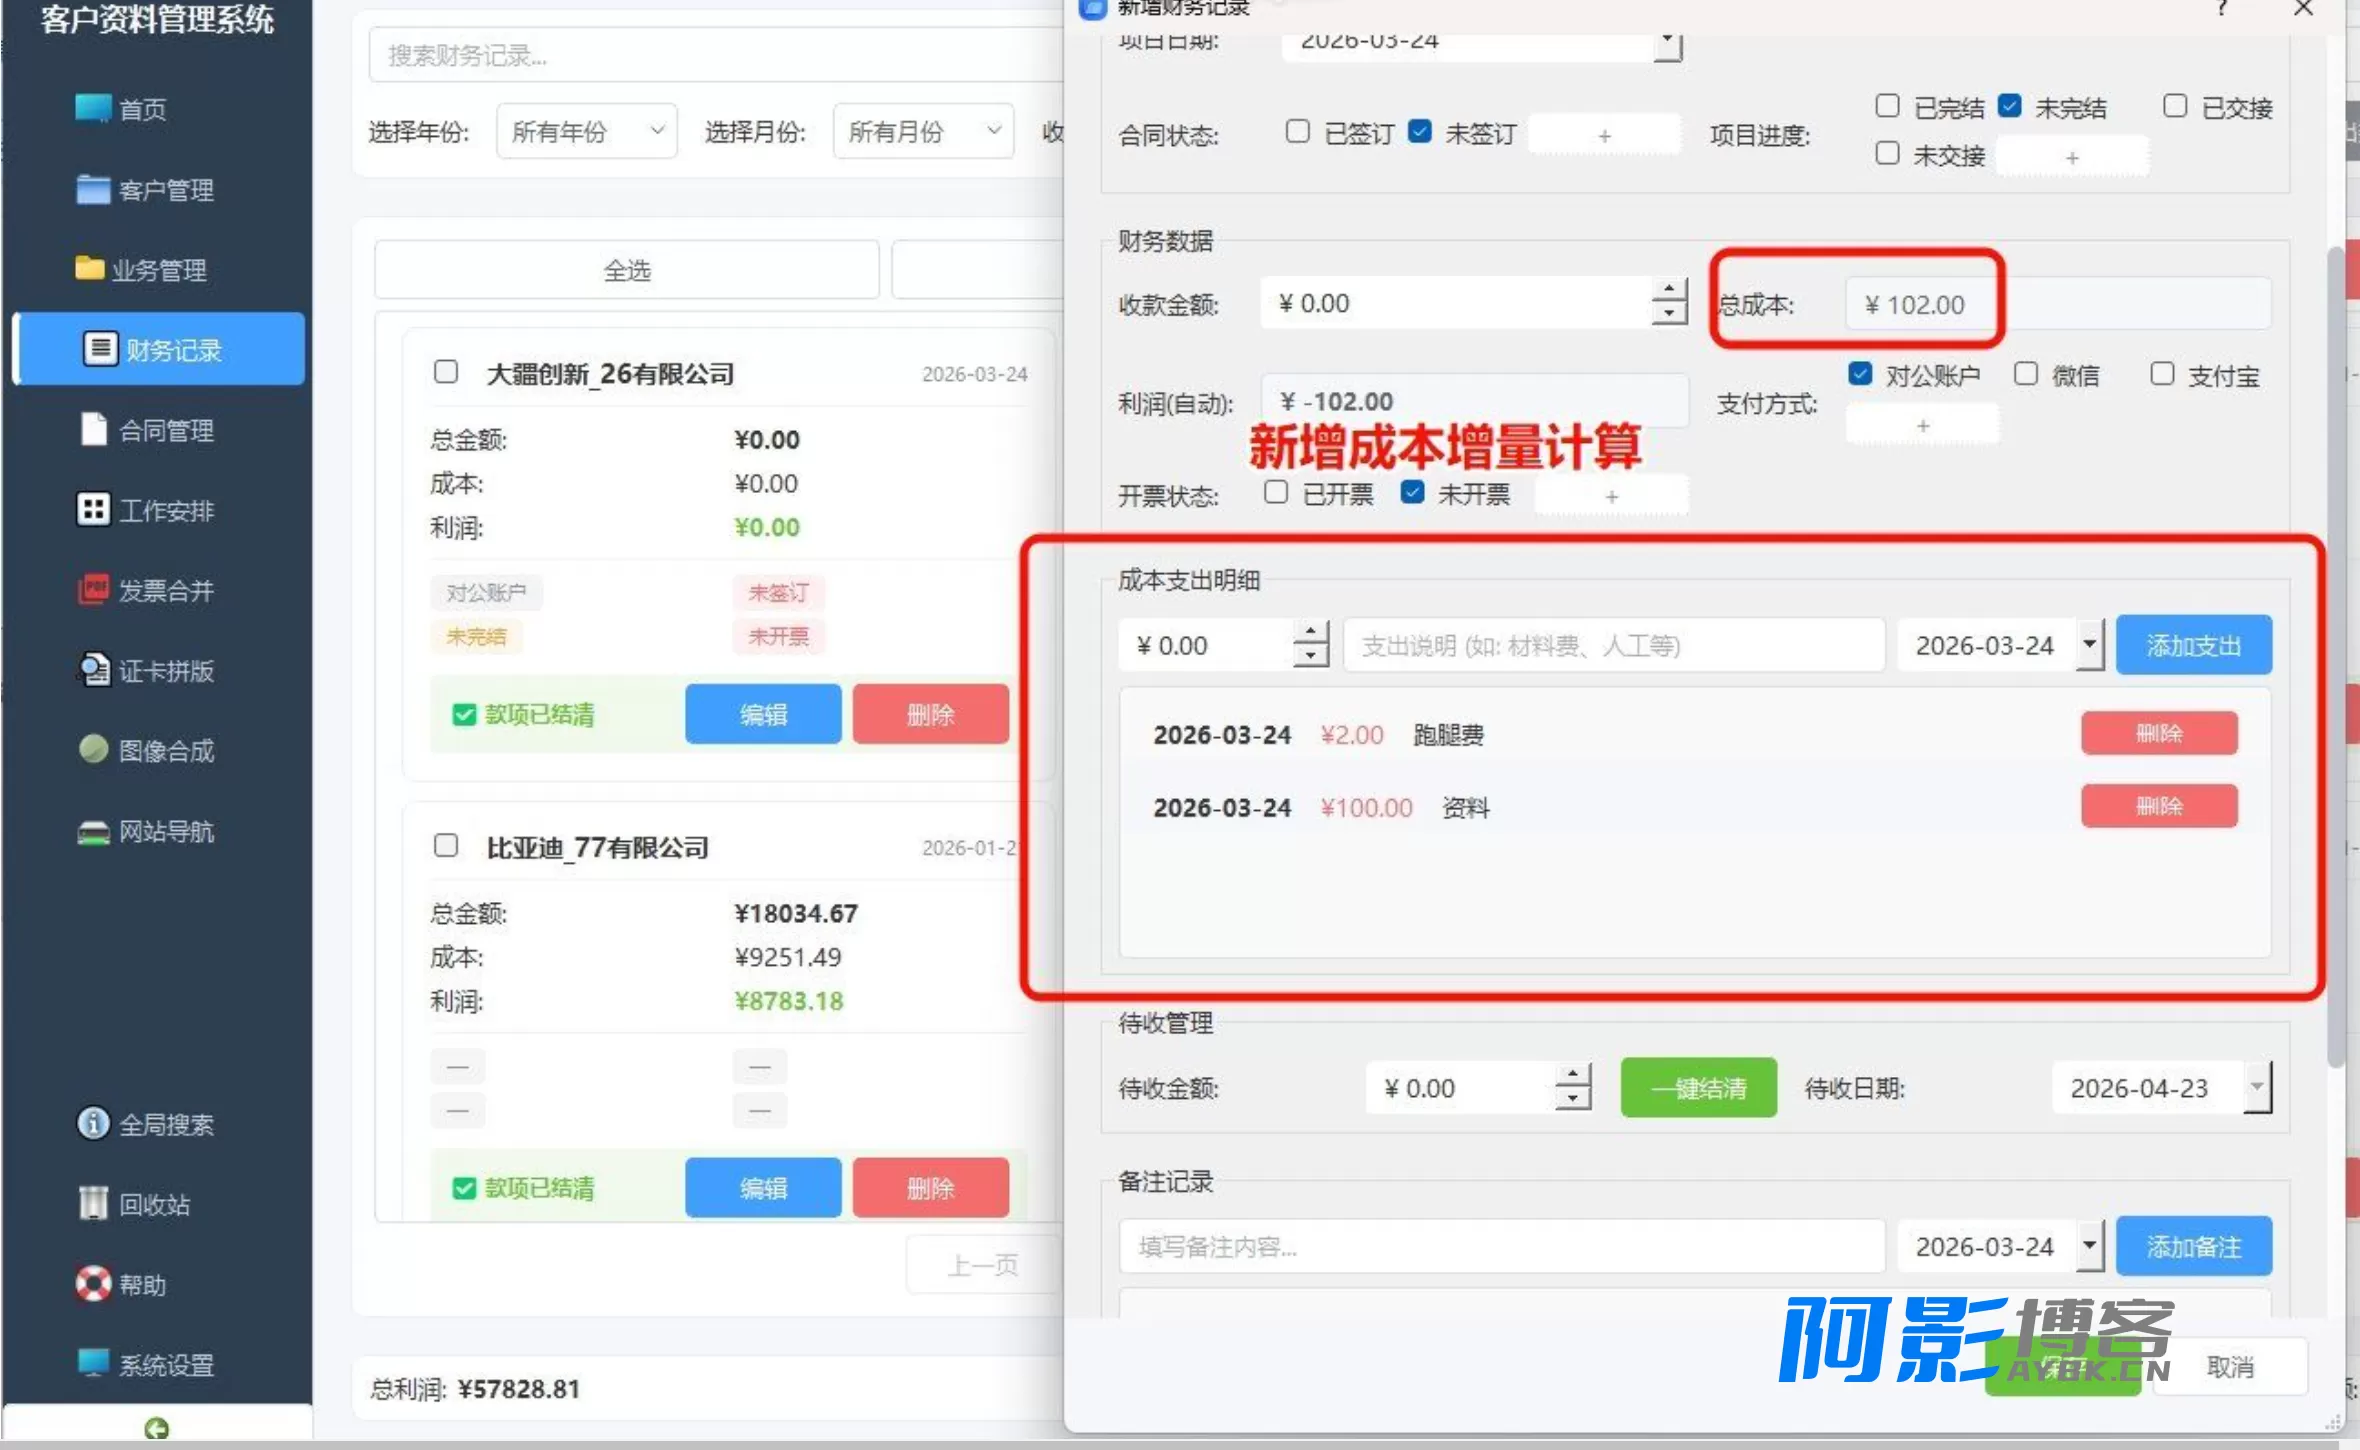Image resolution: width=2360 pixels, height=1450 pixels.
Task: Go to 系统设置 section
Action: coord(166,1364)
